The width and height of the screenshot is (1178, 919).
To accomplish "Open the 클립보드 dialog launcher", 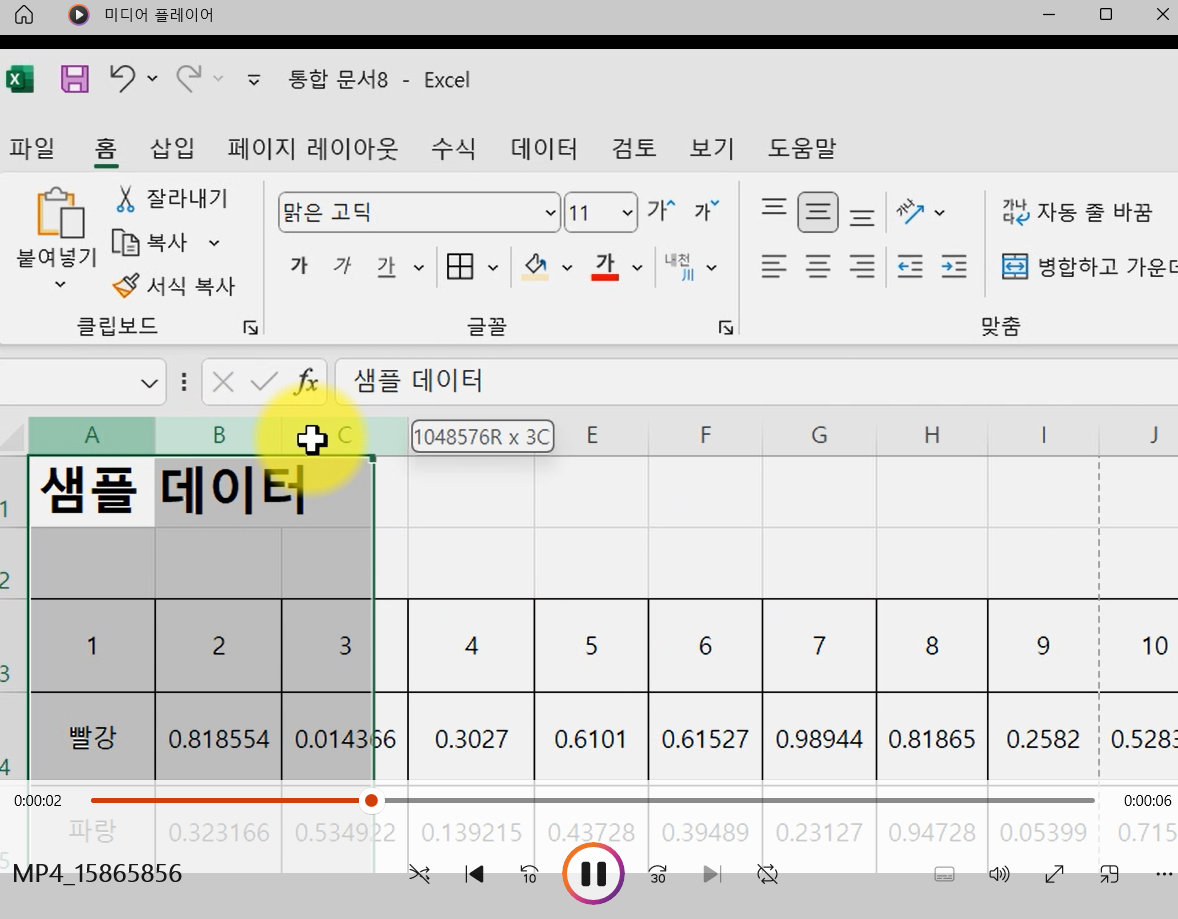I will tap(250, 328).
